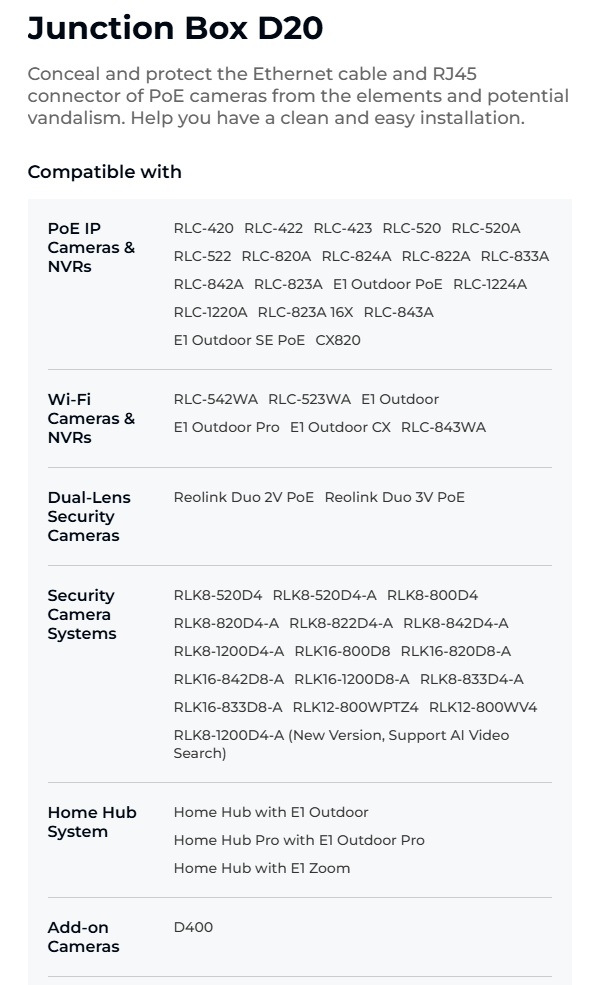Select the CX820 product link
600x985 pixels.
coord(338,340)
